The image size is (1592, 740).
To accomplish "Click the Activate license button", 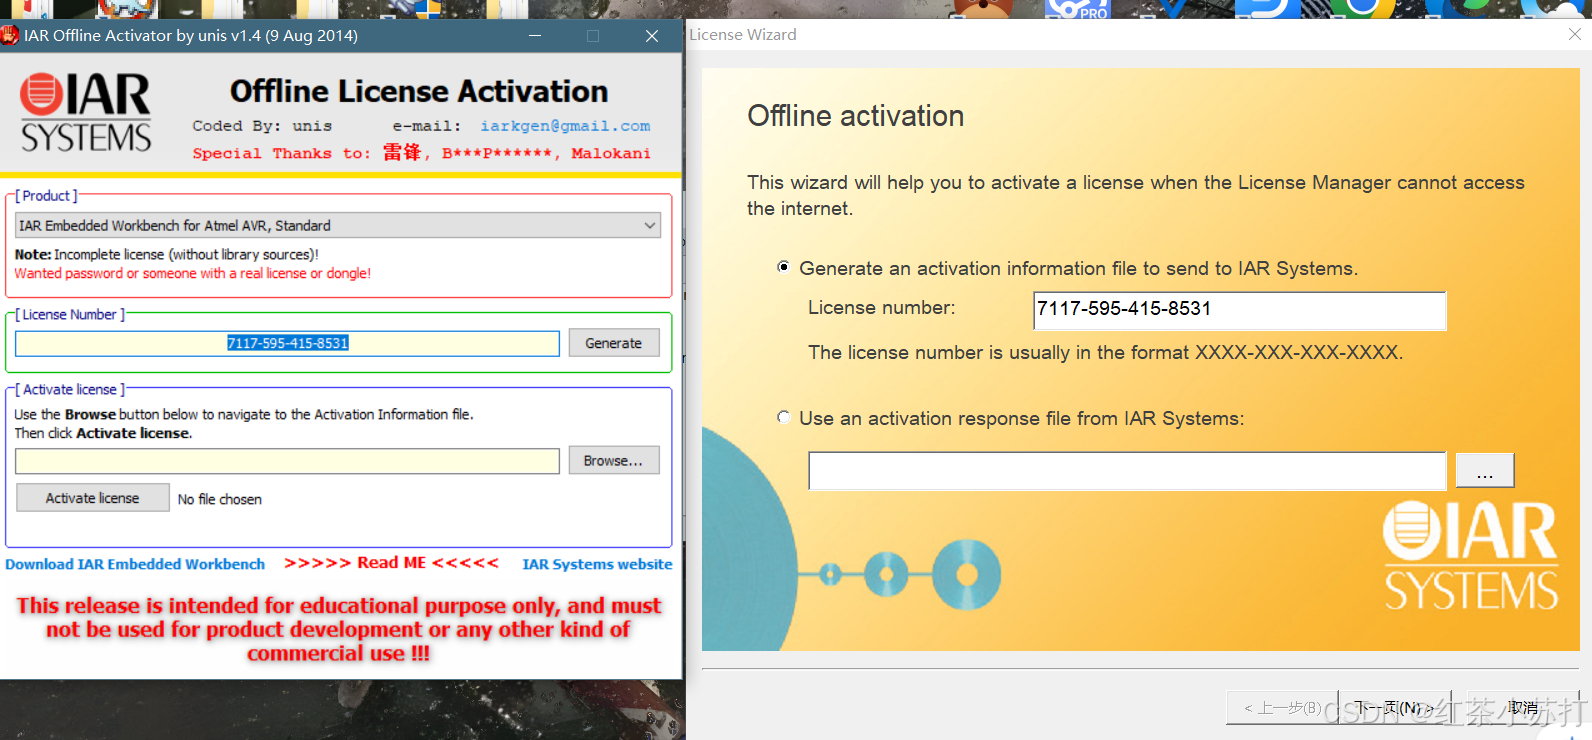I will click(93, 498).
